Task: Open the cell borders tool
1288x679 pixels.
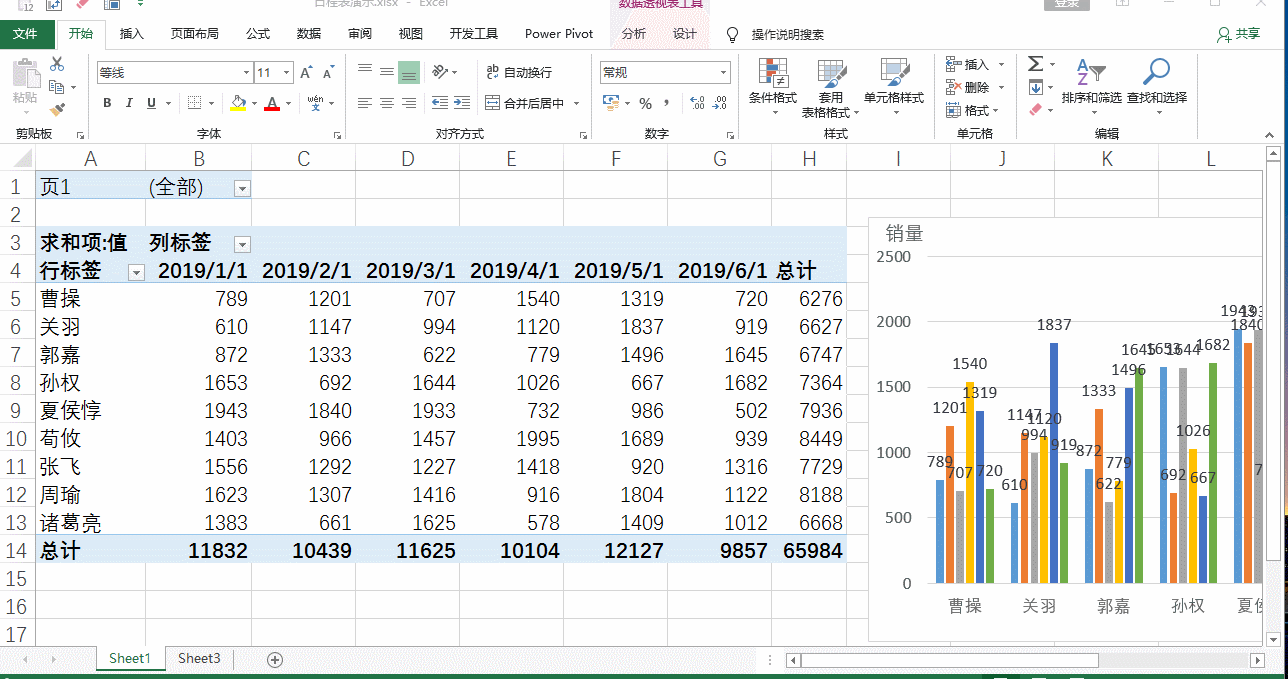Action: coord(195,103)
